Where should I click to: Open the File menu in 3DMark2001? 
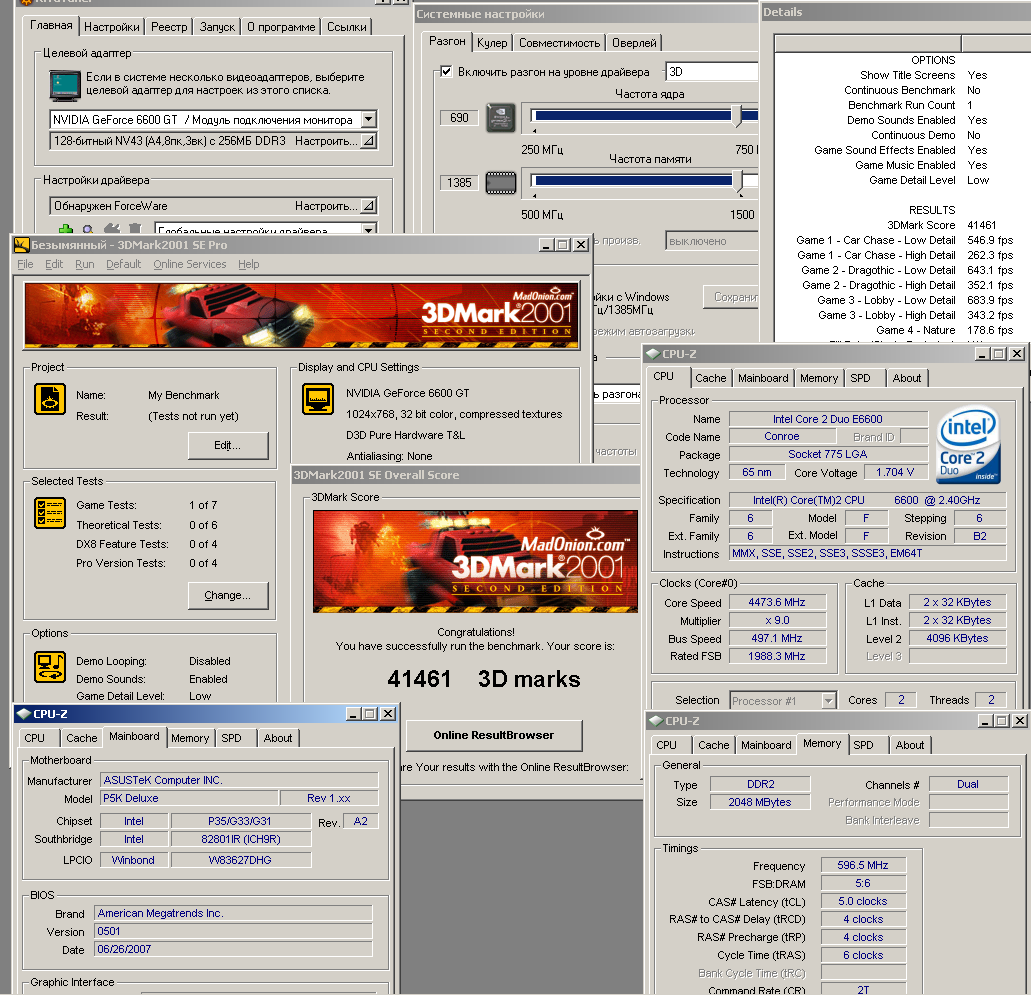click(25, 264)
